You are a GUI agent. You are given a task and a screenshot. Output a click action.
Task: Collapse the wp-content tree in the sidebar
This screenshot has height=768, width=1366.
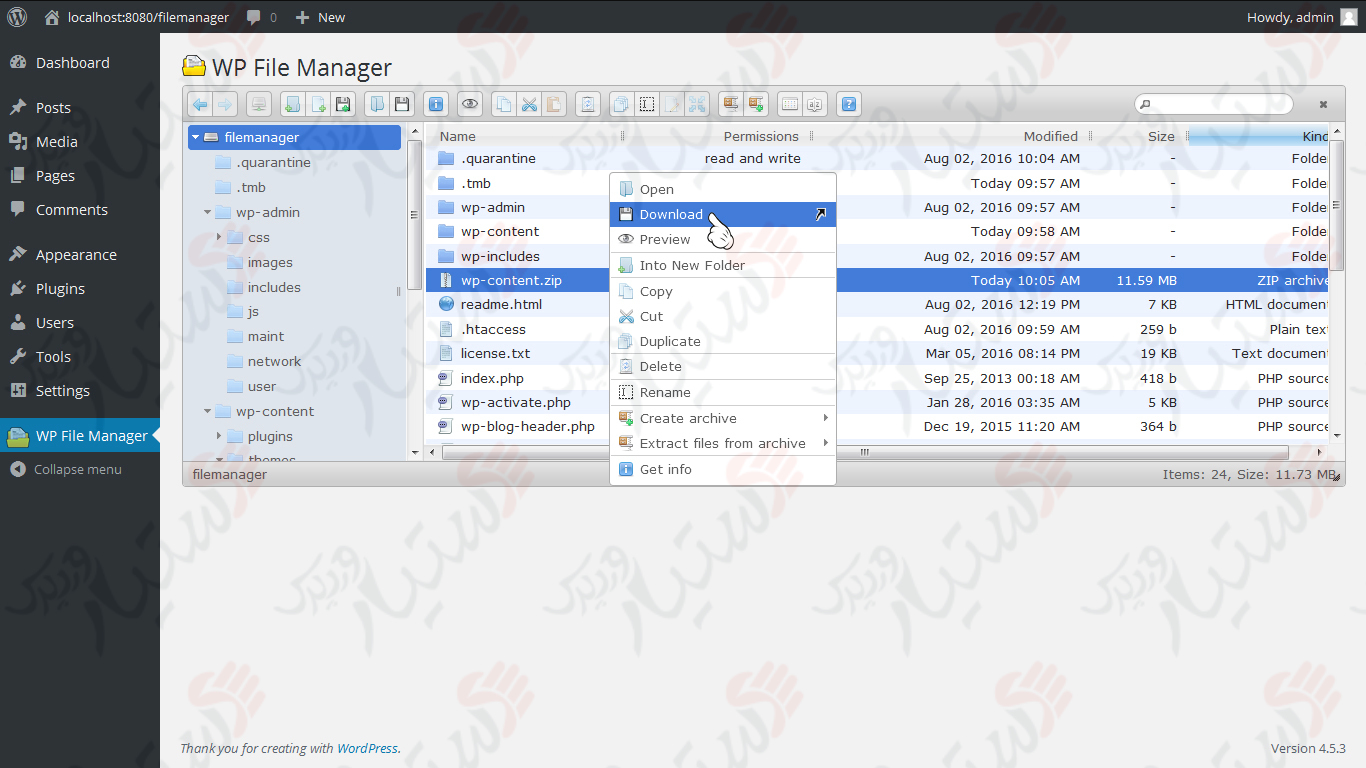point(207,411)
